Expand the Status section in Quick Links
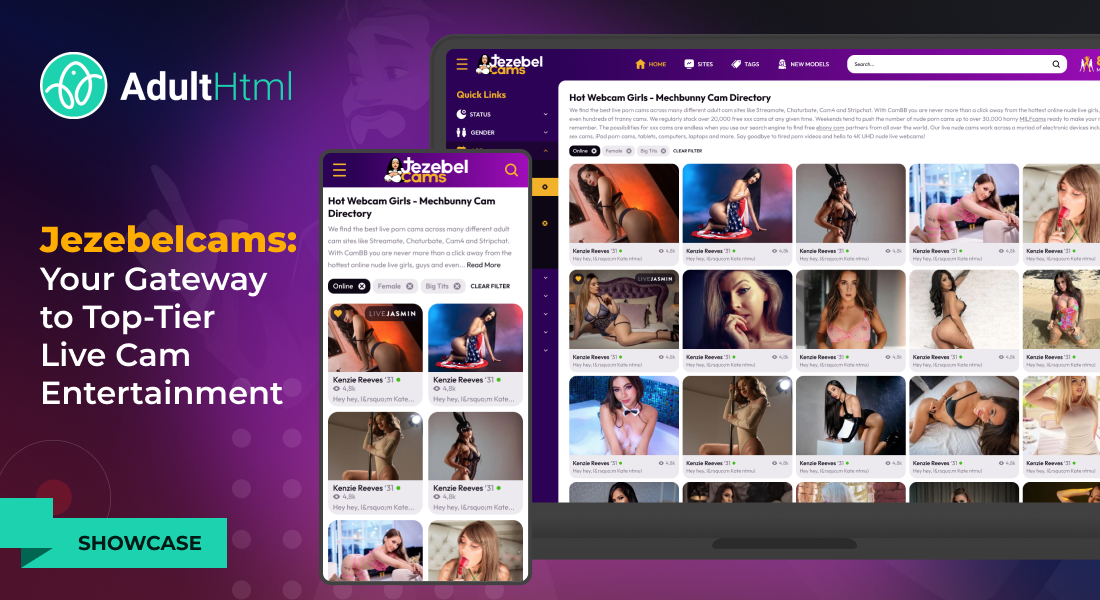 pos(546,114)
